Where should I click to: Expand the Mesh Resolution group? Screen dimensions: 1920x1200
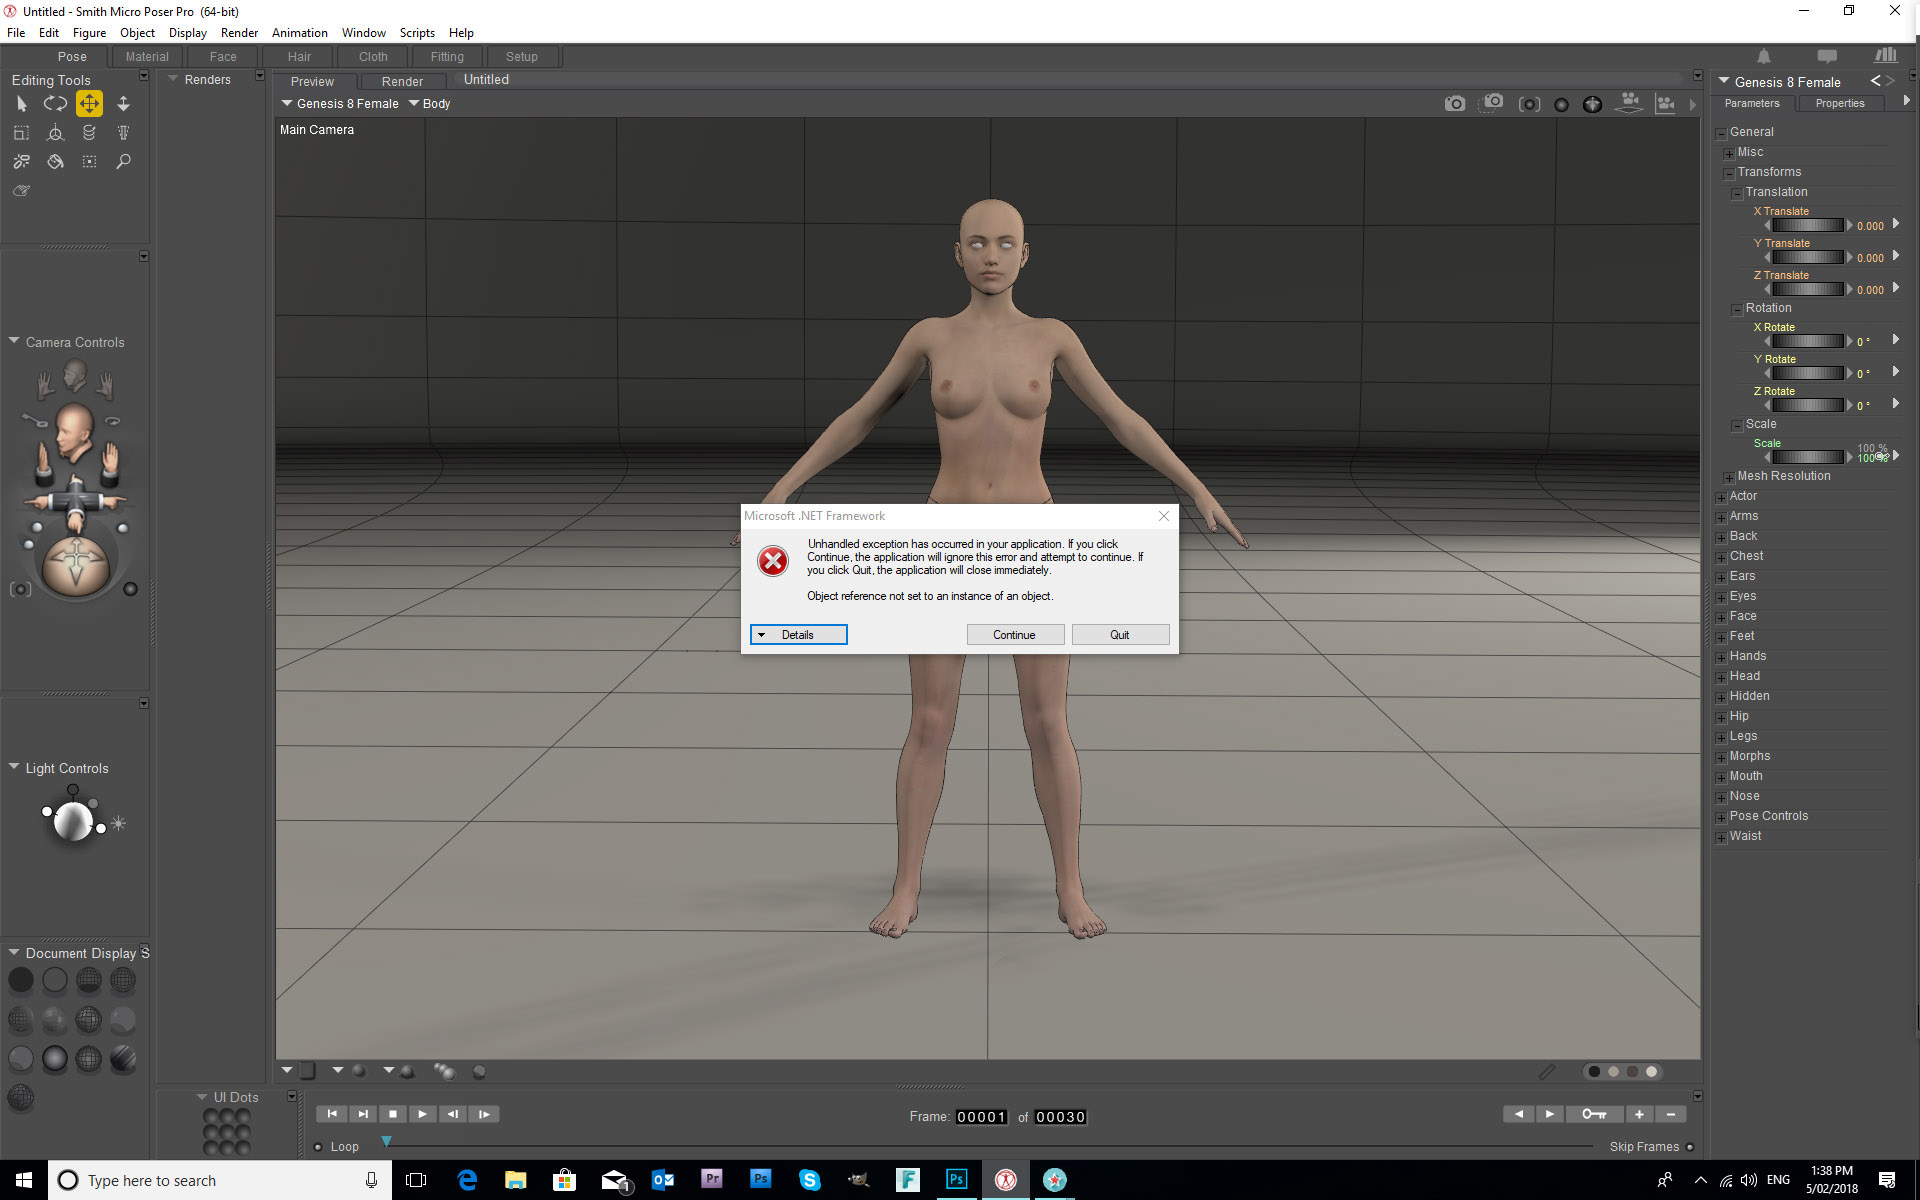pos(1729,477)
